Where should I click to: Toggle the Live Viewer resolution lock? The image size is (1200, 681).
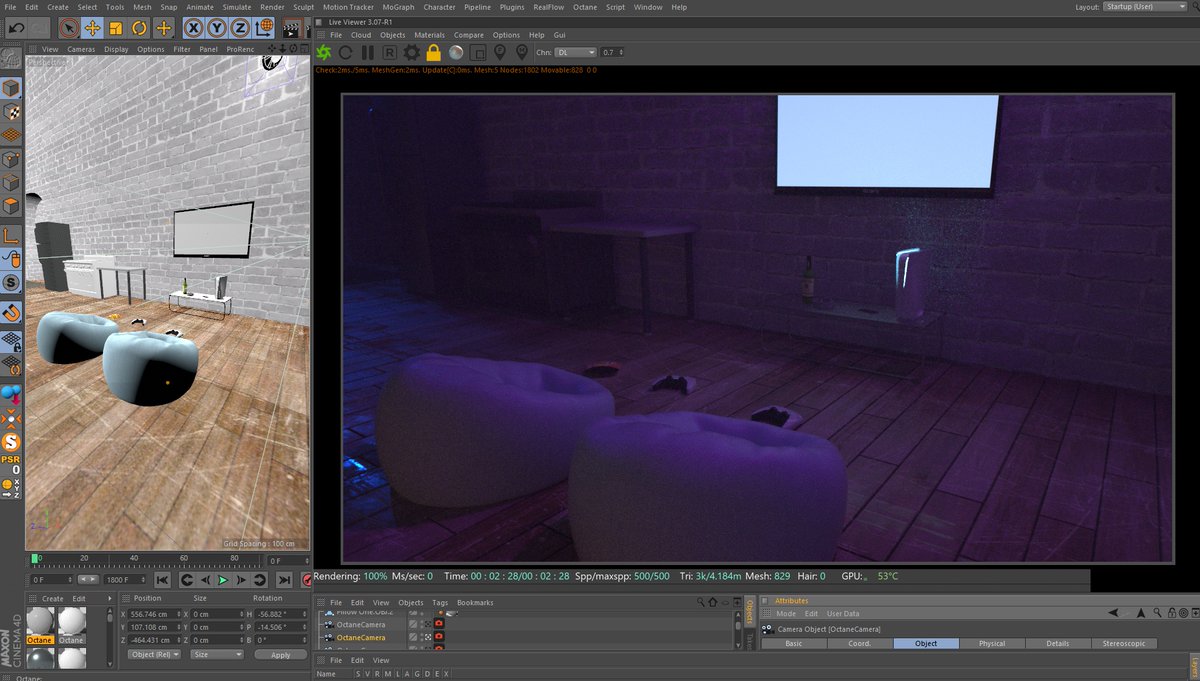coord(433,52)
